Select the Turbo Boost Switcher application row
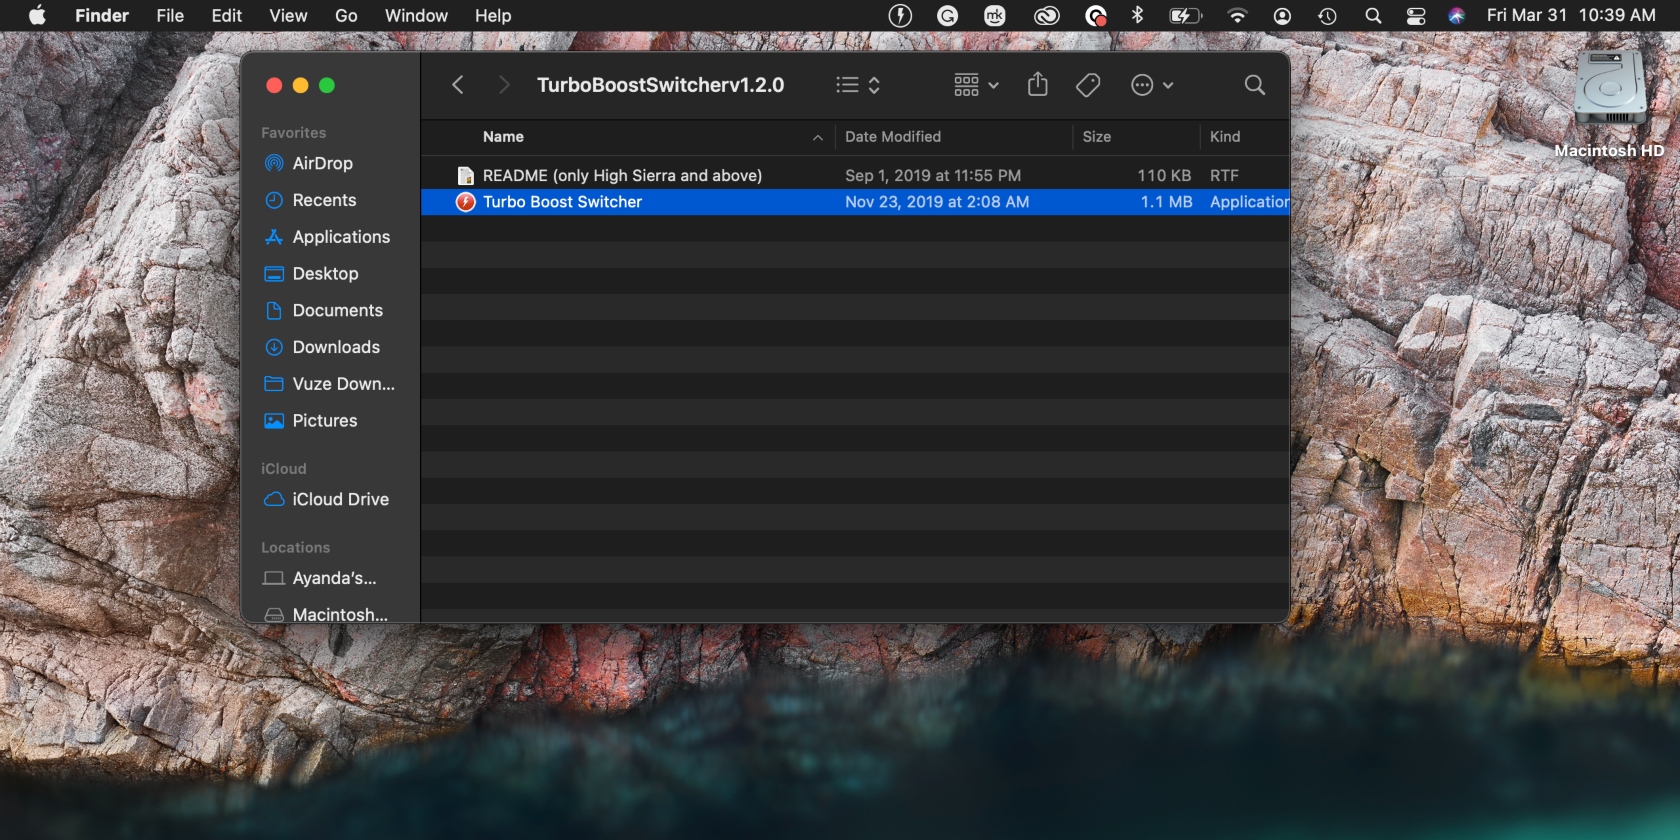 point(855,202)
